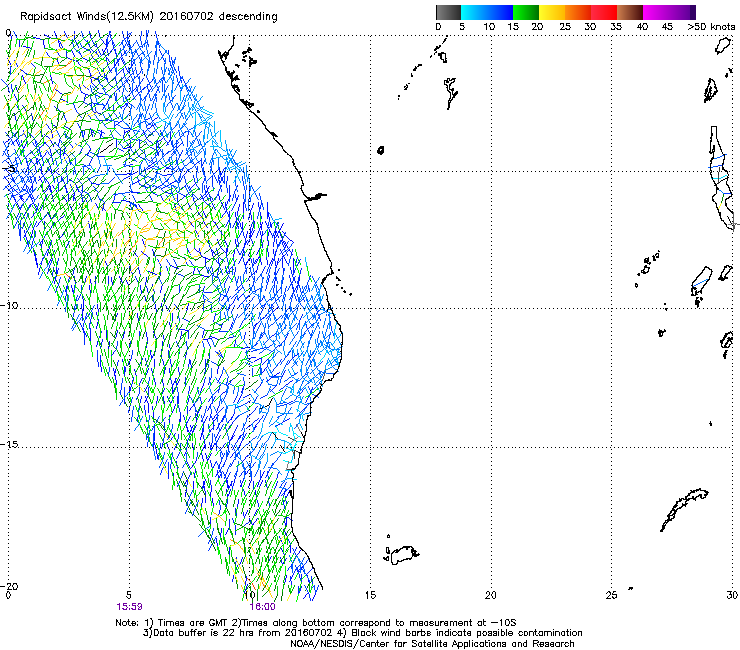
Task: Click the yellow 20-25 knots color swatch
Action: click(x=552, y=12)
